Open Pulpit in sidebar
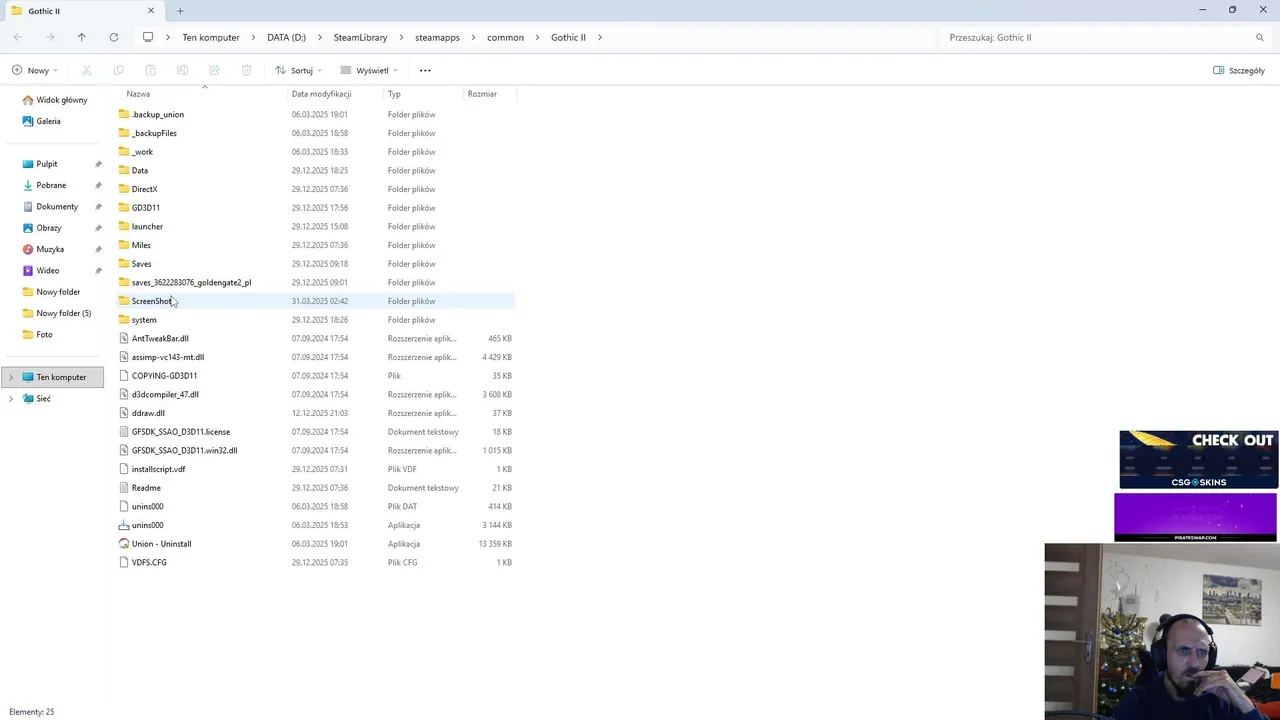Image resolution: width=1280 pixels, height=720 pixels. click(46, 164)
